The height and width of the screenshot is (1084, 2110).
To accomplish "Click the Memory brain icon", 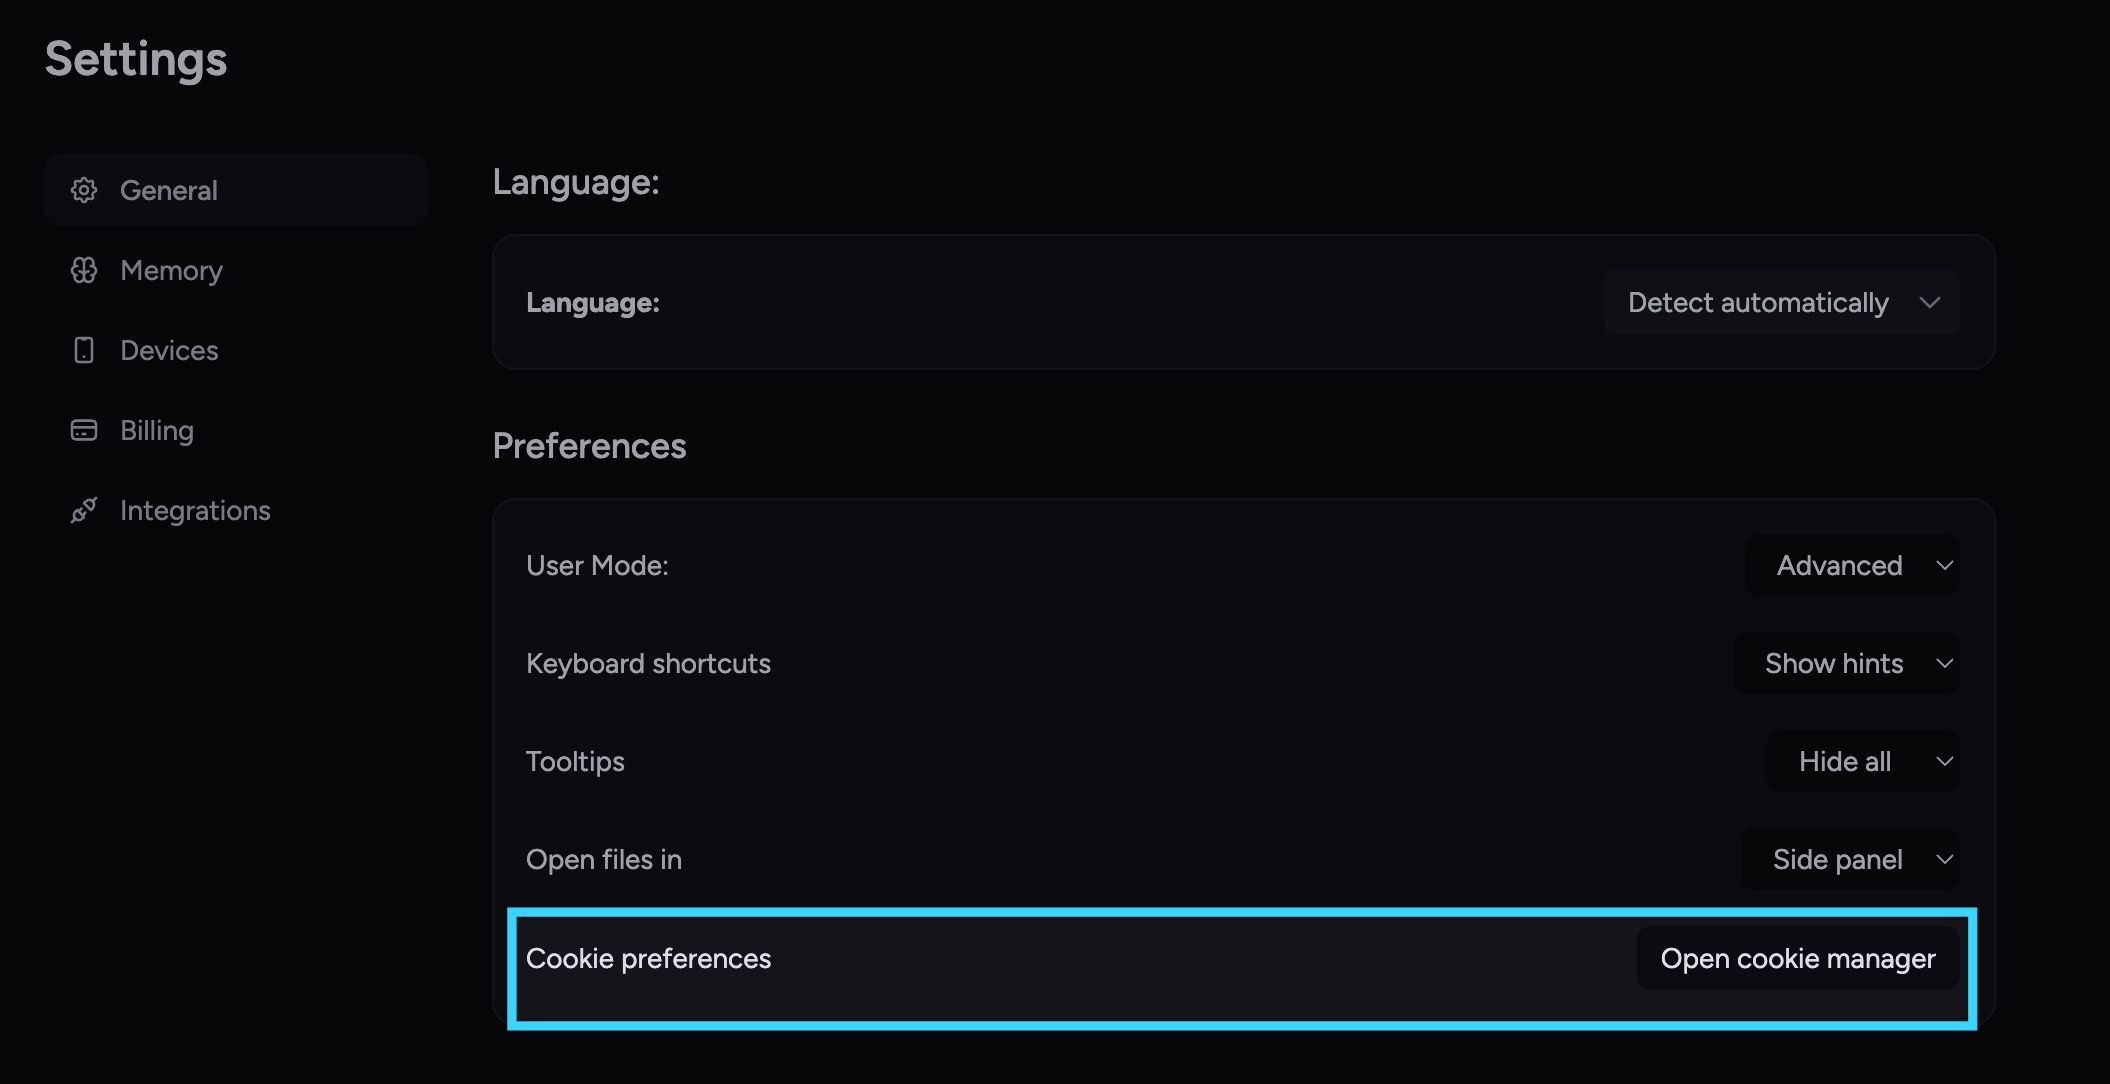I will click(84, 270).
